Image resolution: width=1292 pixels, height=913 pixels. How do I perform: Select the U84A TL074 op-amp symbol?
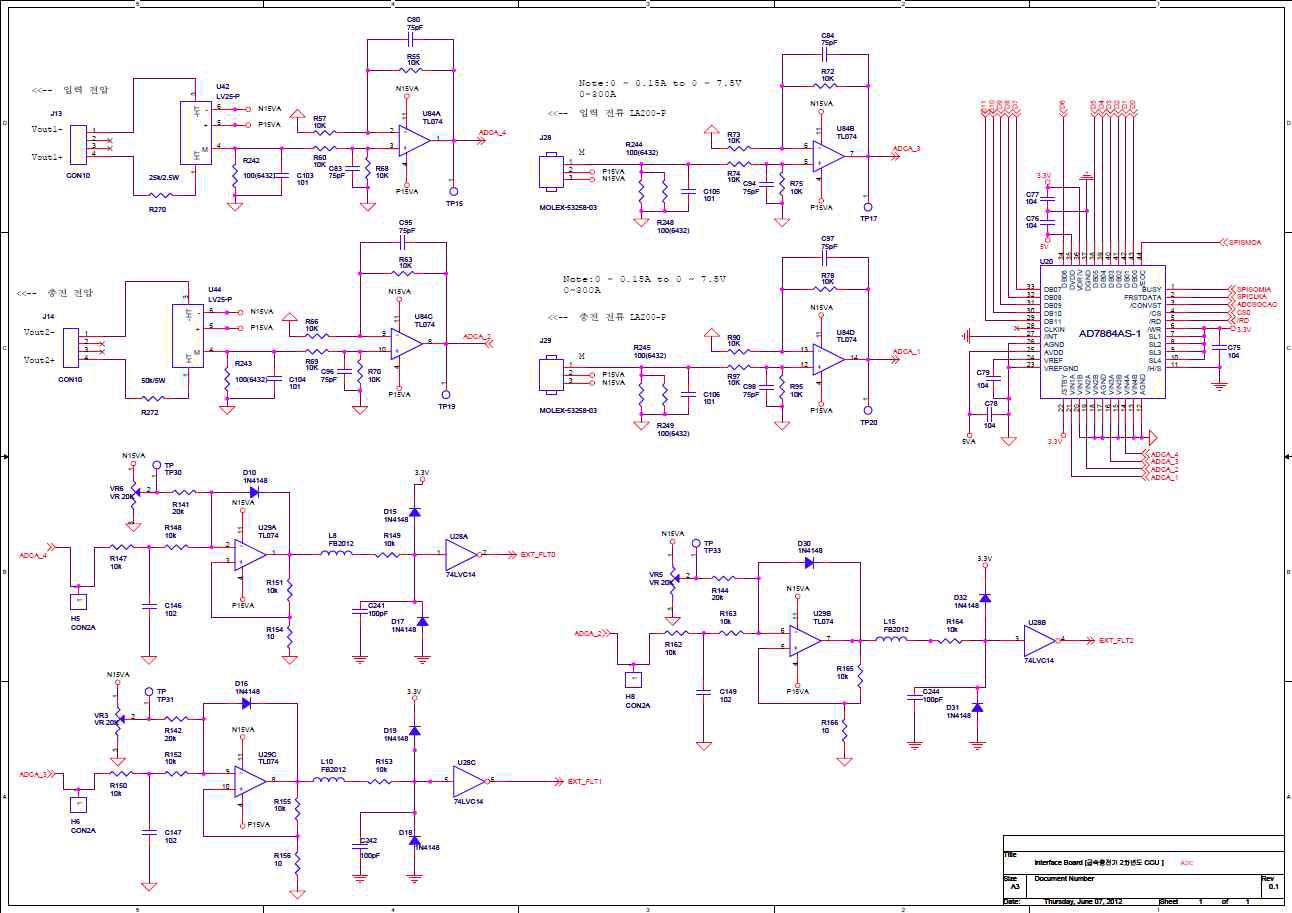[414, 140]
